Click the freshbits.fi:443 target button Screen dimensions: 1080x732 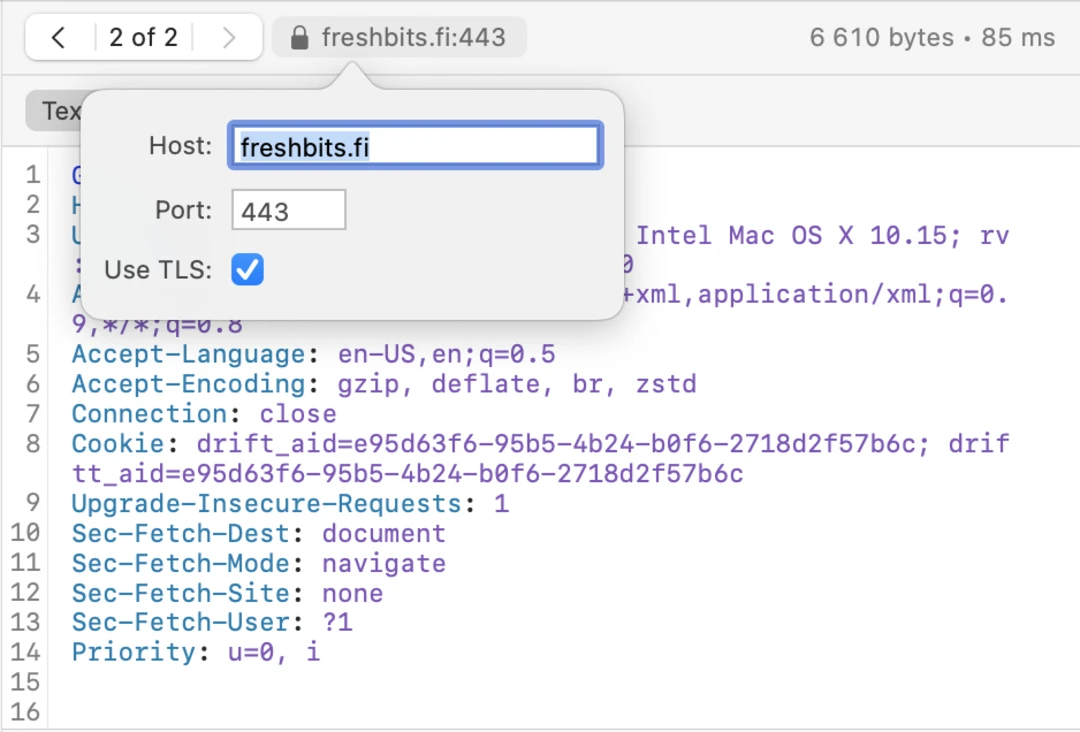point(412,38)
